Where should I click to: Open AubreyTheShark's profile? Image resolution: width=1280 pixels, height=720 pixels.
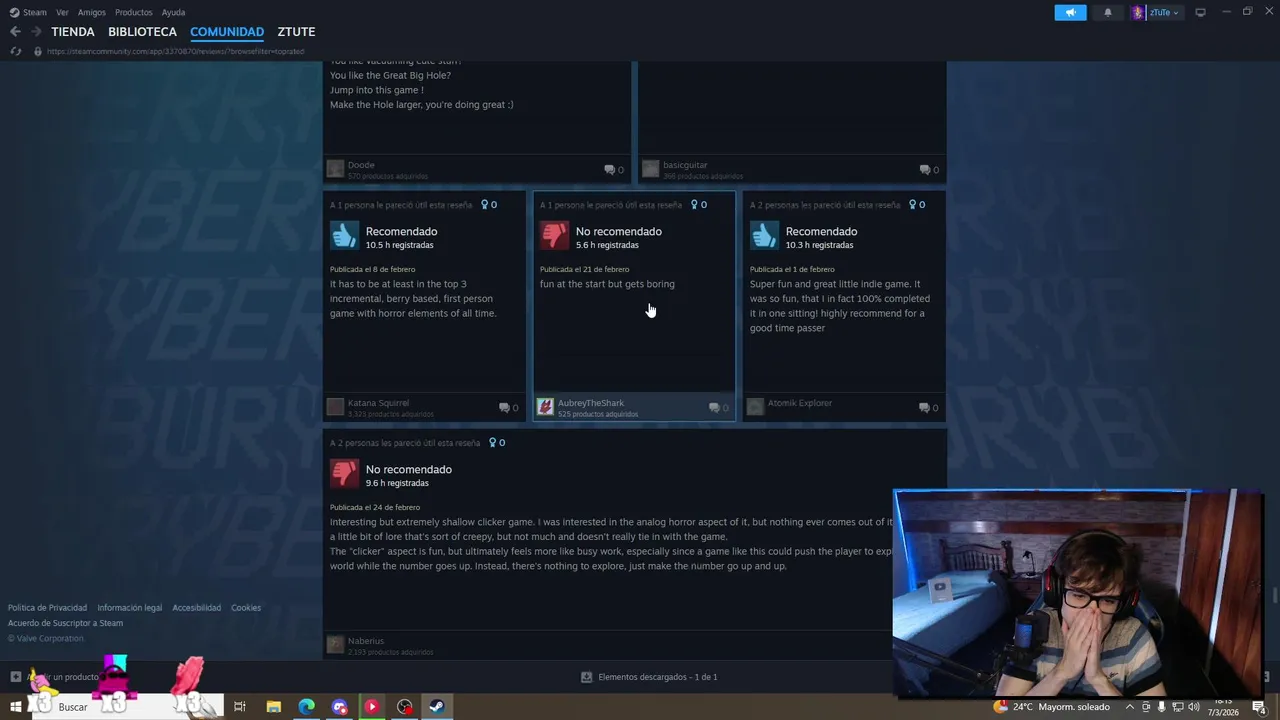[591, 403]
